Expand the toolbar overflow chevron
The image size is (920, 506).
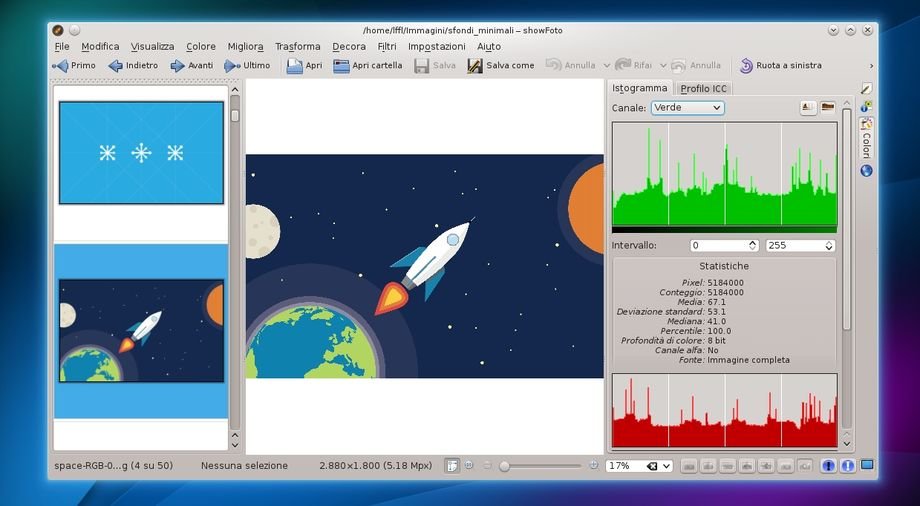pyautogui.click(x=871, y=66)
